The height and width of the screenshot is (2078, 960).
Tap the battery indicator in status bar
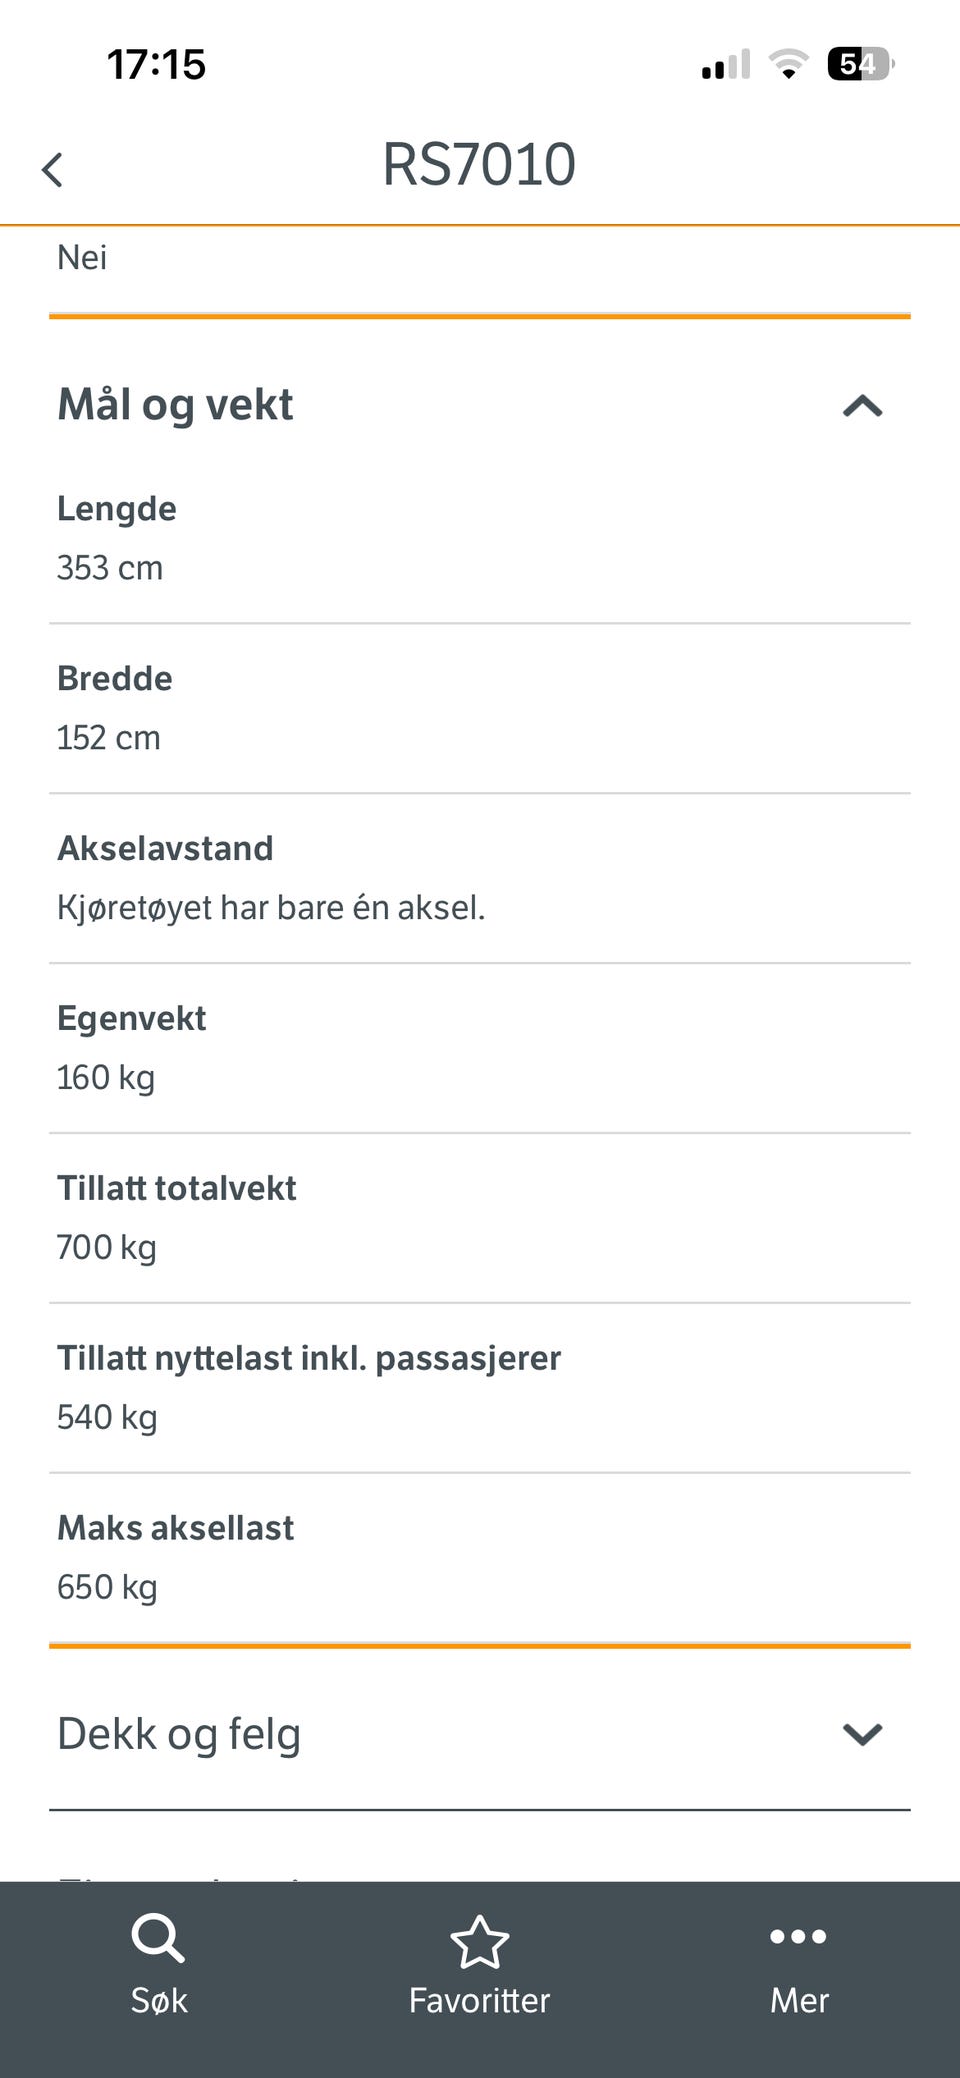[x=860, y=65]
